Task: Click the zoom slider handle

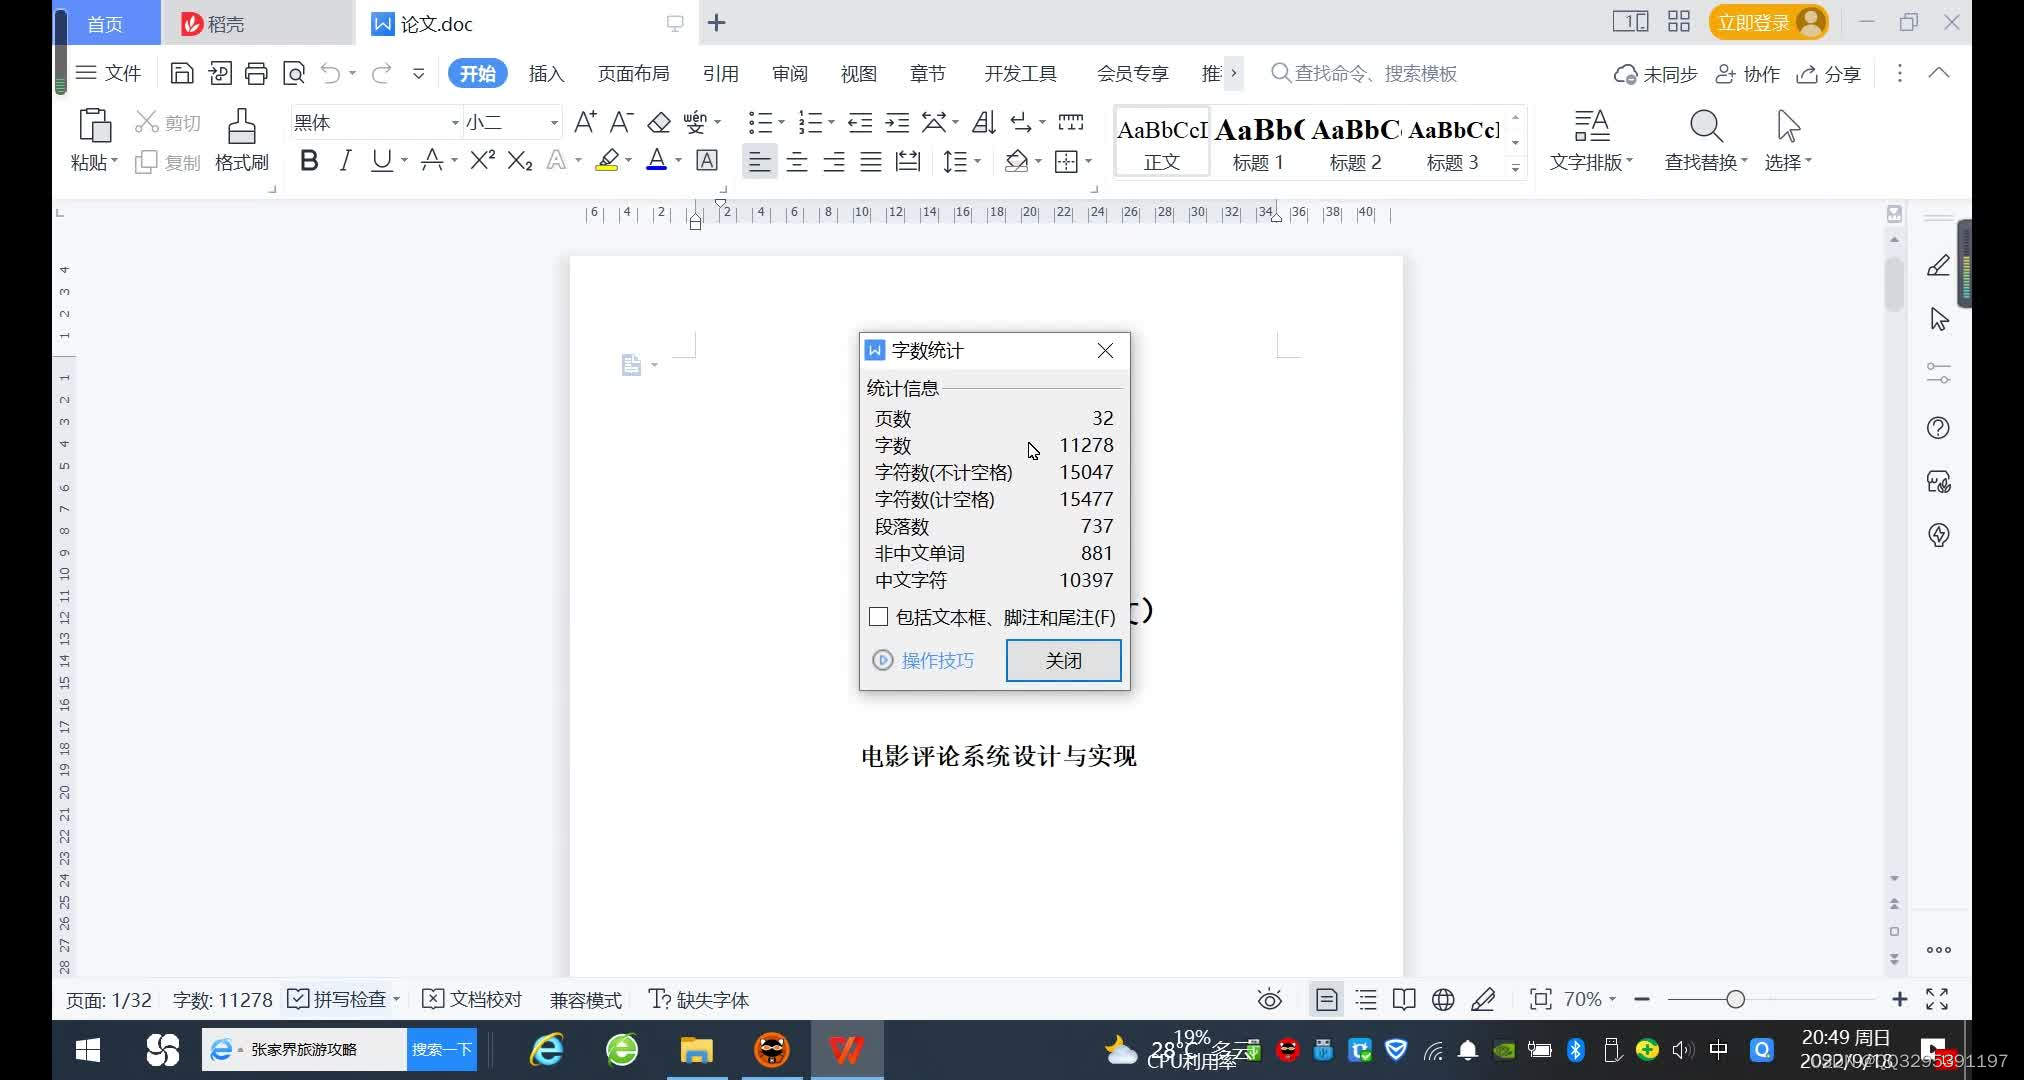Action: pos(1735,999)
